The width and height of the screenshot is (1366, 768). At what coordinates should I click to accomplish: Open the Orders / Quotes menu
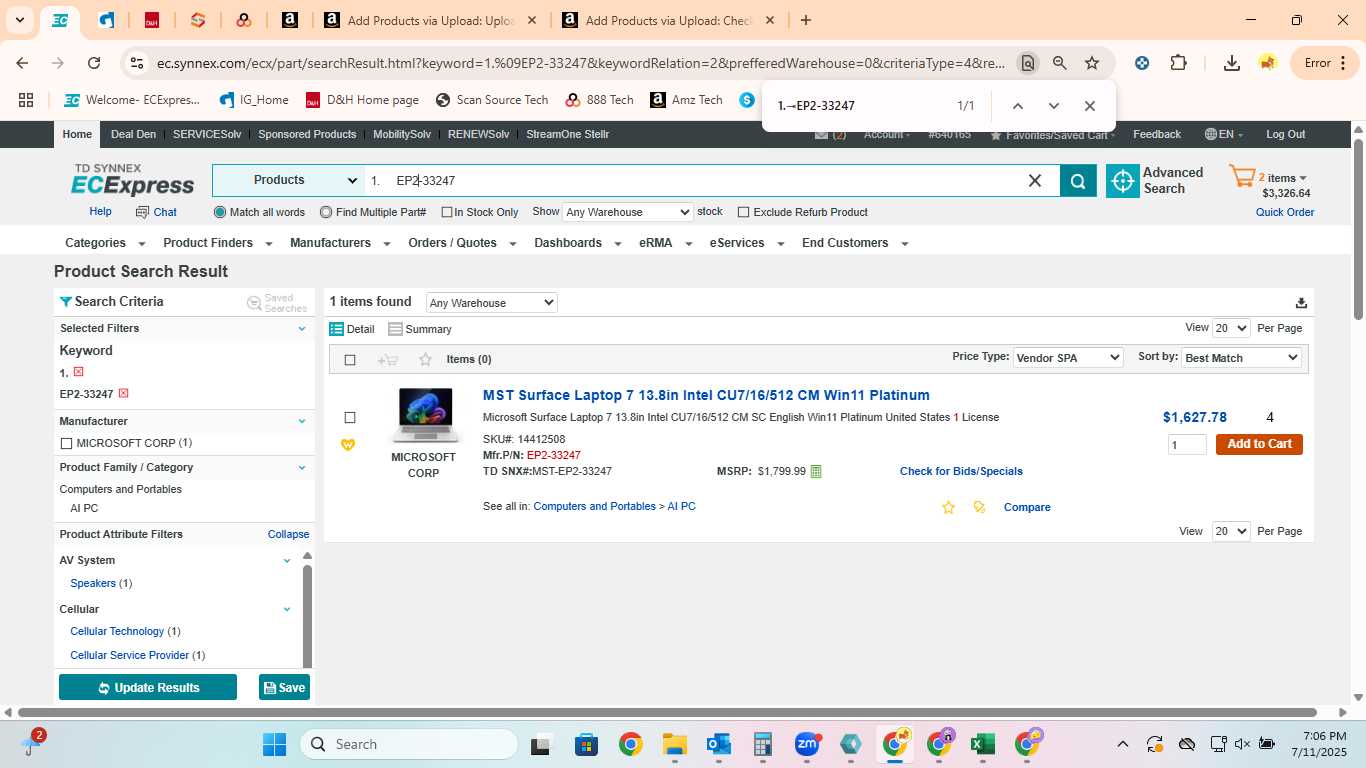pos(462,243)
